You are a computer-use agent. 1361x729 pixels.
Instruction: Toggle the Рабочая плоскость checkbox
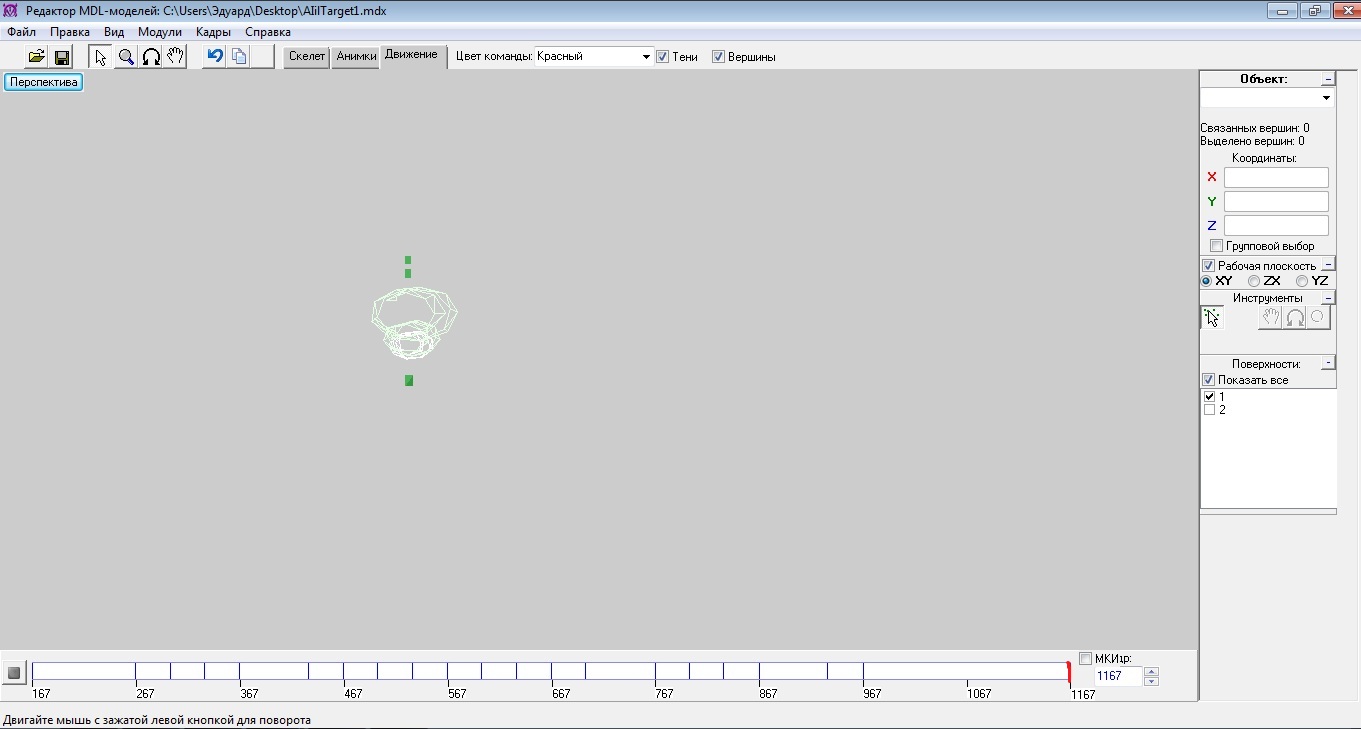[x=1208, y=266]
